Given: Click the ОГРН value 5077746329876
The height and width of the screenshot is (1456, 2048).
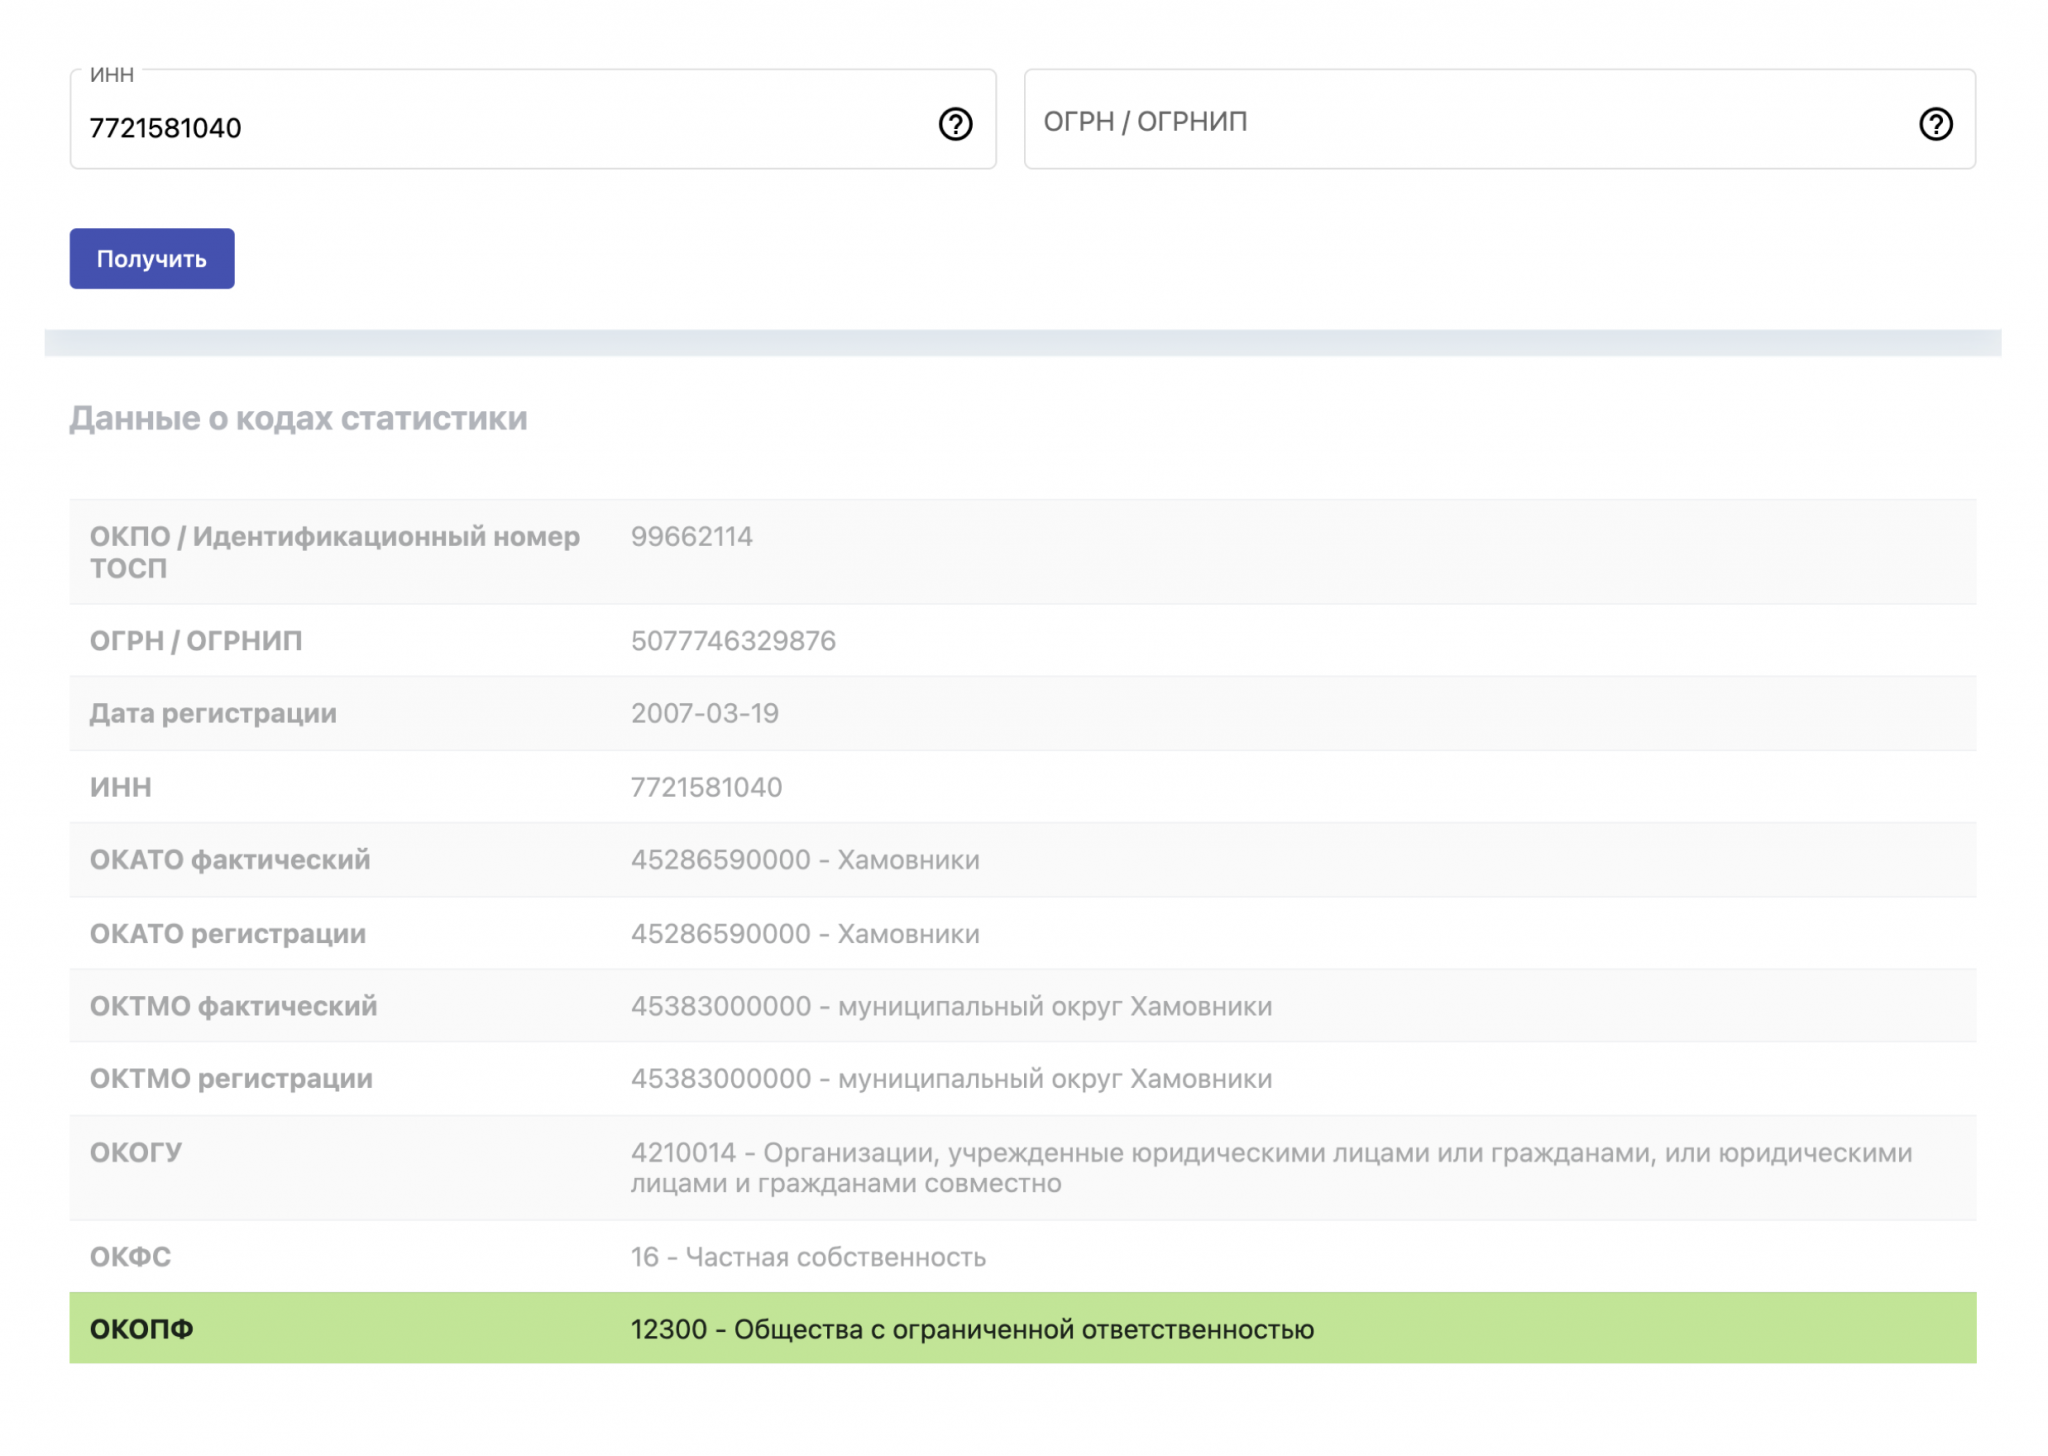Looking at the screenshot, I should 733,641.
